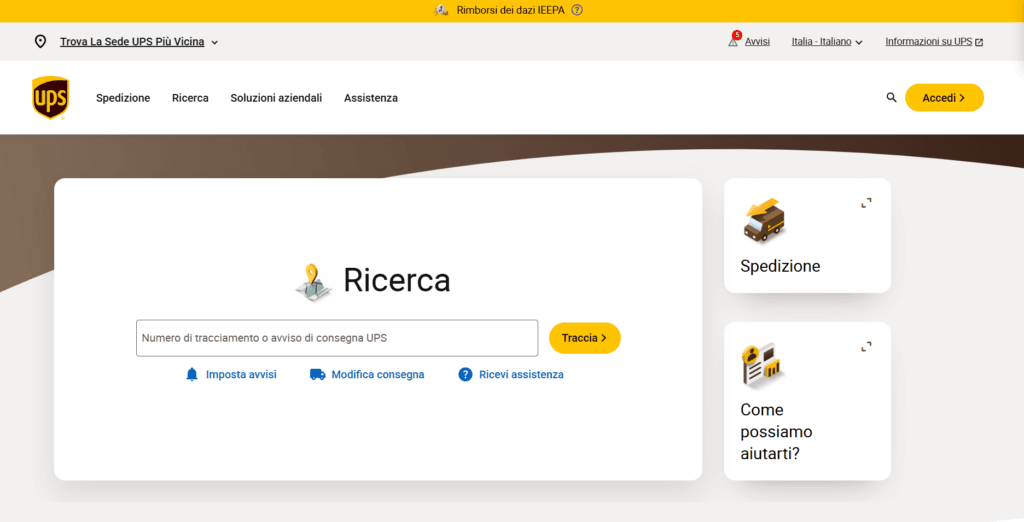Screen dimensions: 1024x522
Task: Expand the Come possiamo aiutarti card icon
Action: pos(866,347)
